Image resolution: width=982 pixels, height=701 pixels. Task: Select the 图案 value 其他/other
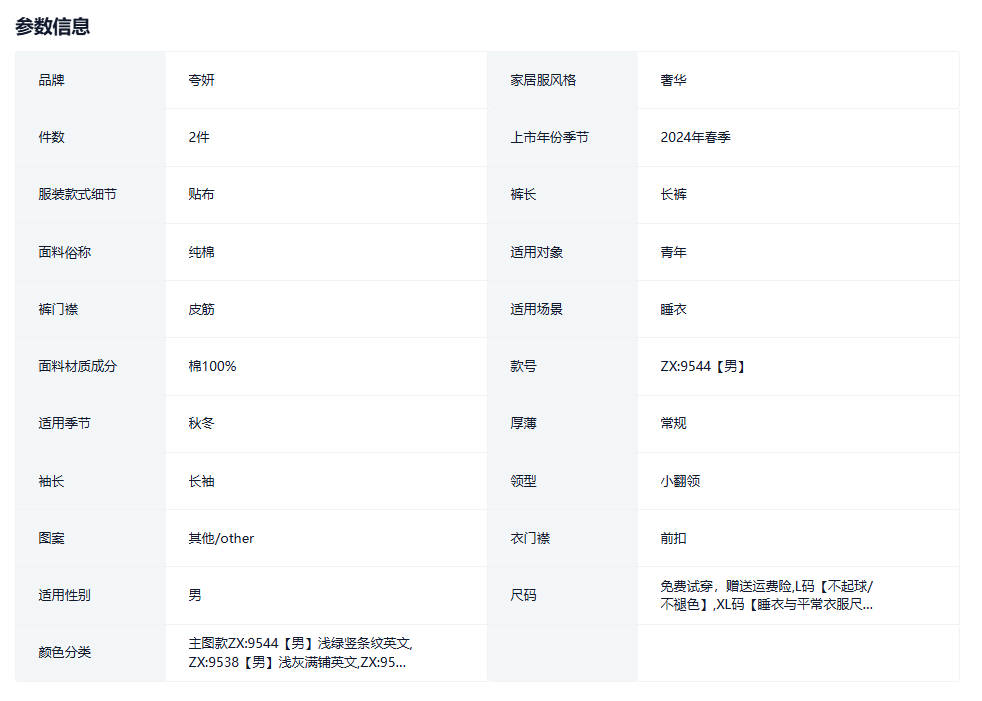tap(221, 538)
